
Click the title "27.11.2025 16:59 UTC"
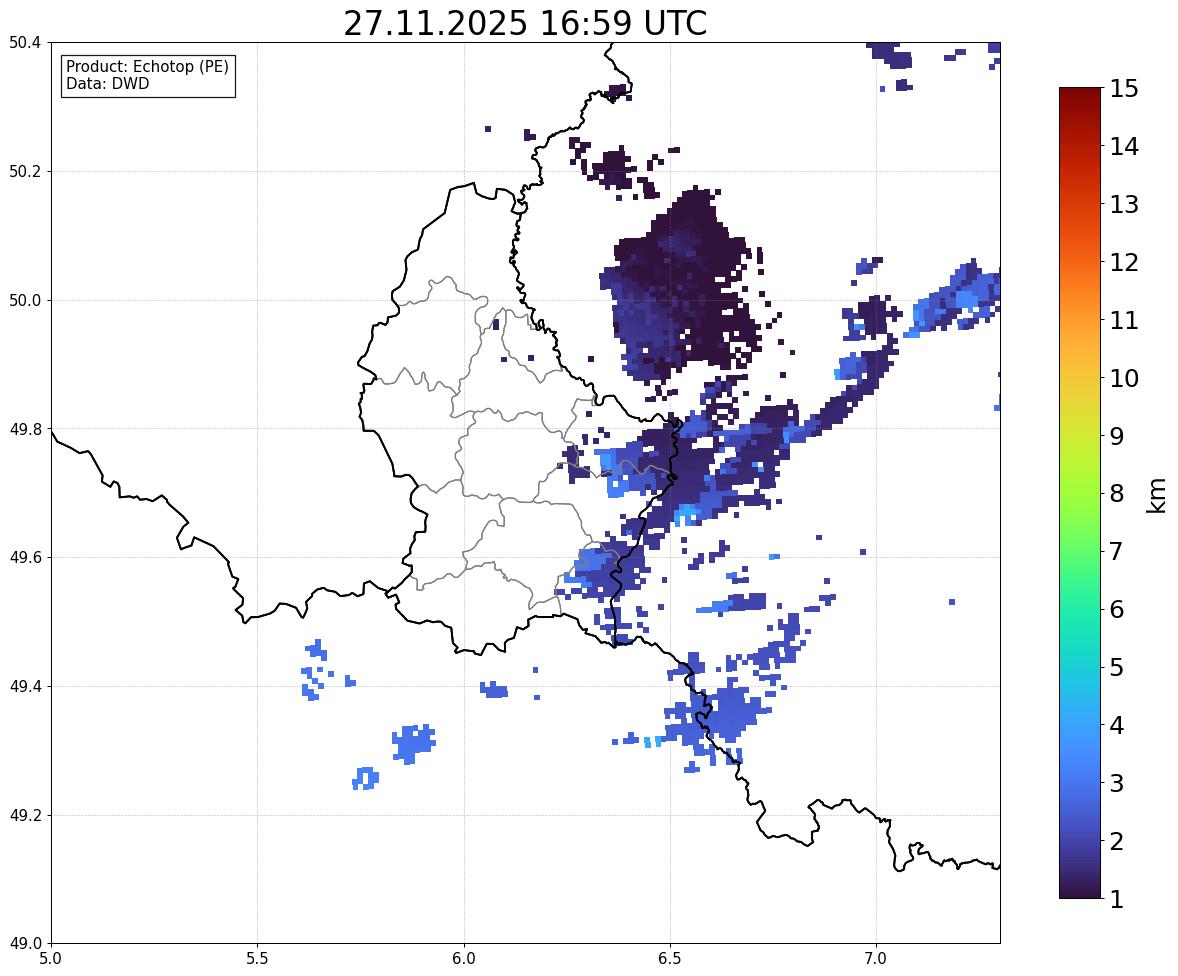pos(525,23)
